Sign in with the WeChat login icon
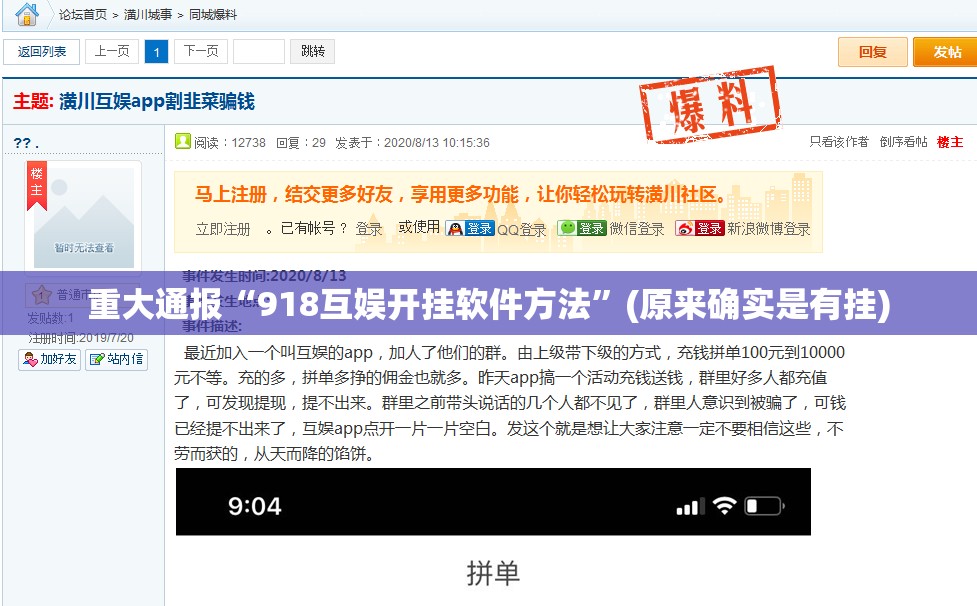Image resolution: width=977 pixels, height=606 pixels. coord(566,228)
